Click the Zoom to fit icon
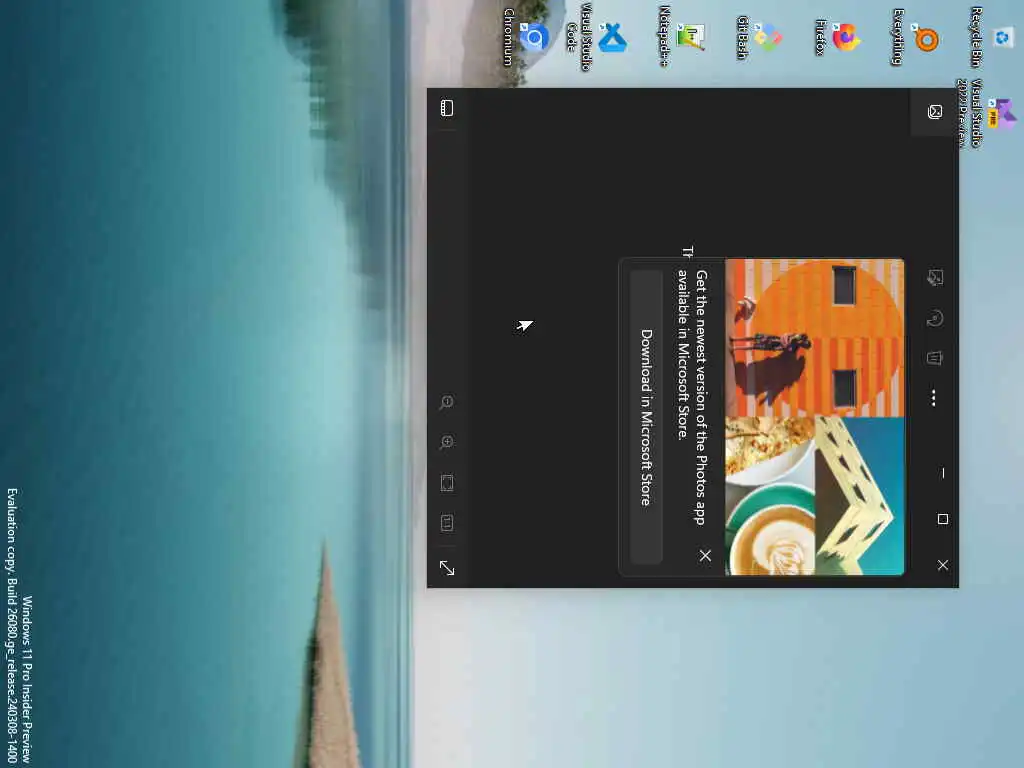Screen dimensions: 1024x768 coord(447,483)
